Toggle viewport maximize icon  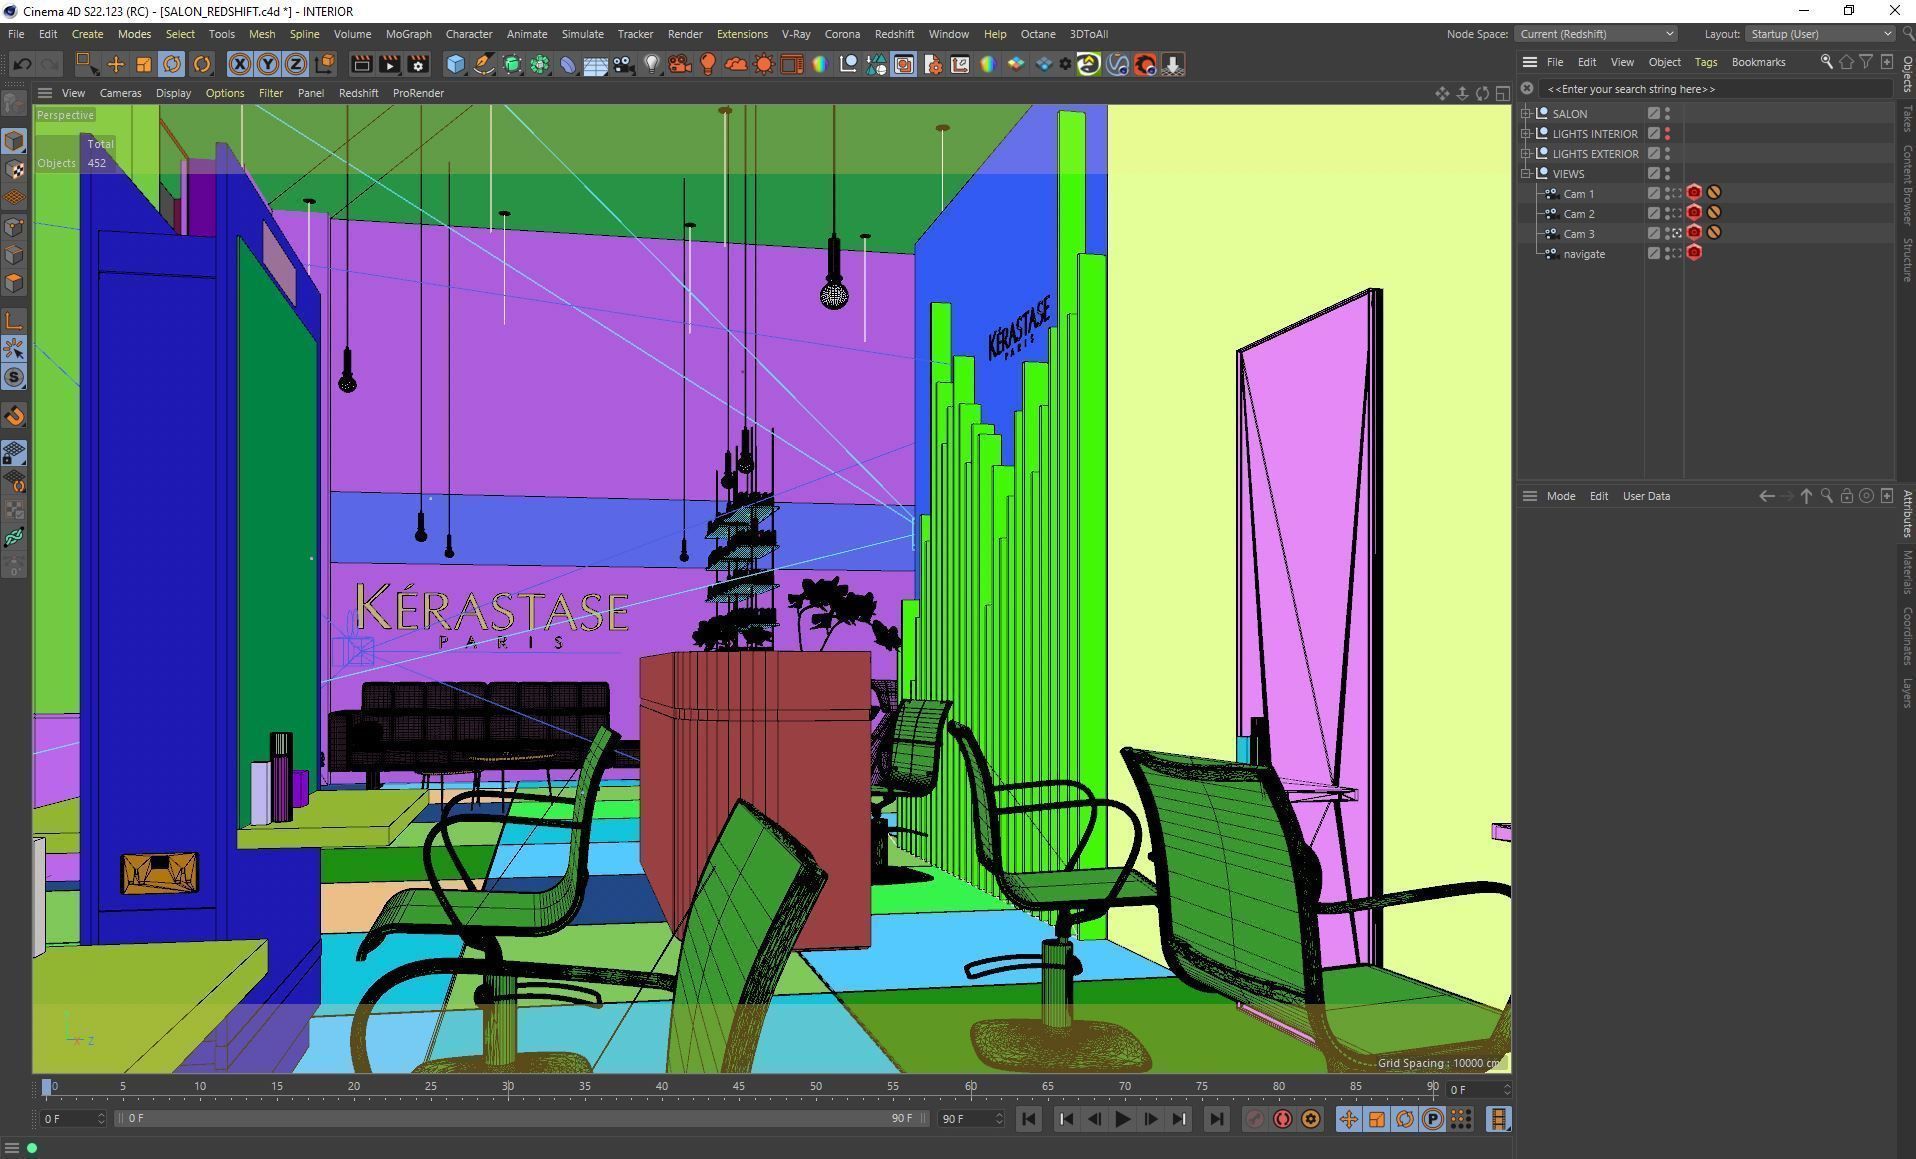[x=1502, y=93]
